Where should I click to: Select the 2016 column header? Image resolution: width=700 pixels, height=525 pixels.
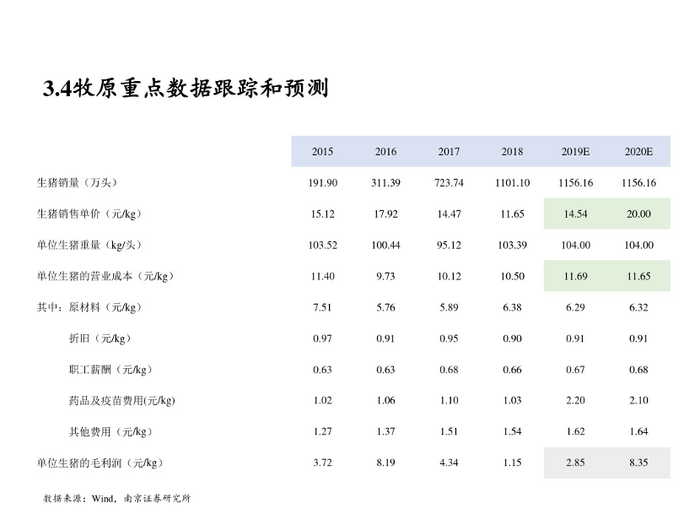point(386,152)
